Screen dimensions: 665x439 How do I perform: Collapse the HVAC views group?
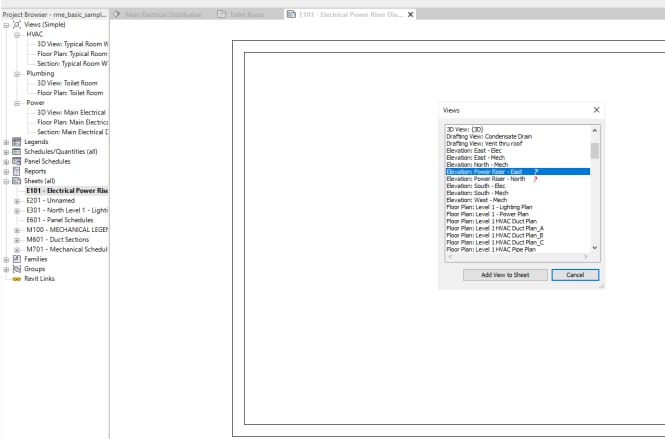16,34
